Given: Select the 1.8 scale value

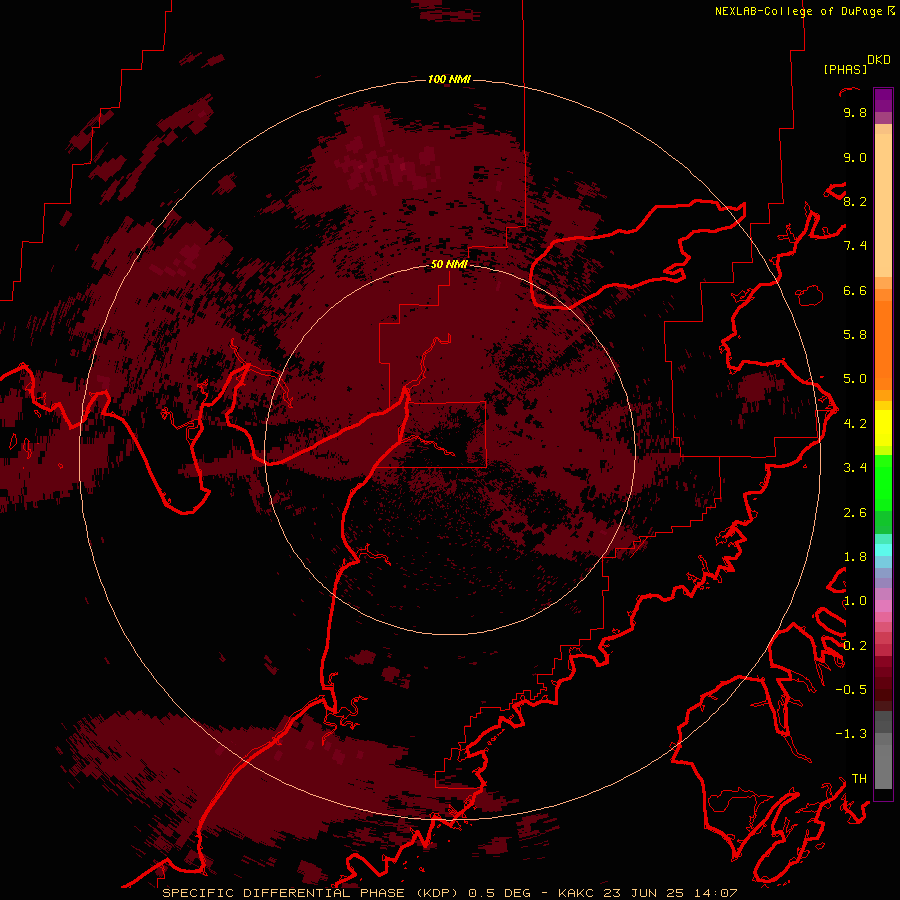Looking at the screenshot, I should coord(855,557).
